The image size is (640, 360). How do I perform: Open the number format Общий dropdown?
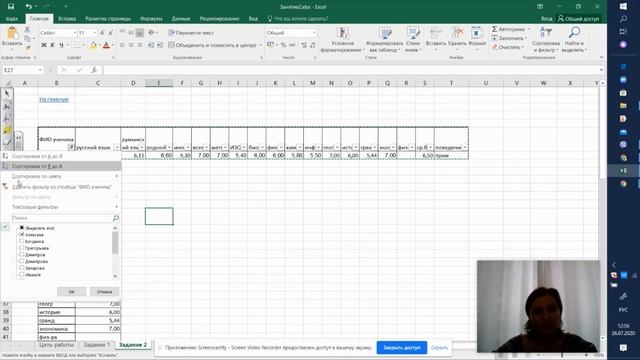click(x=314, y=33)
